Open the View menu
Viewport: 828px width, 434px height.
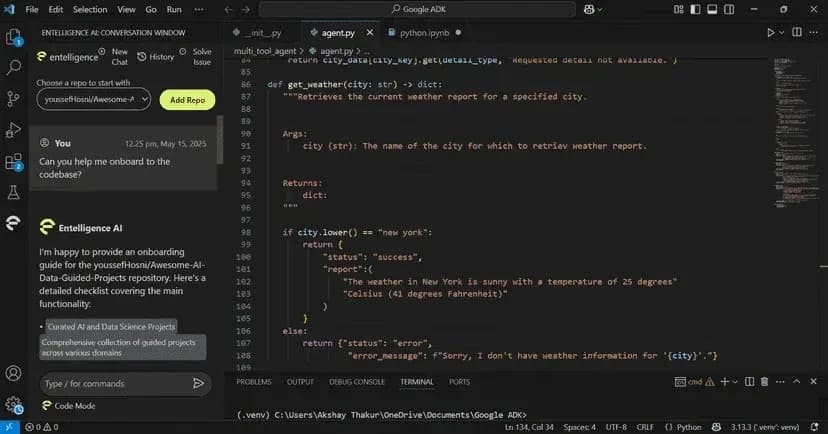126,10
